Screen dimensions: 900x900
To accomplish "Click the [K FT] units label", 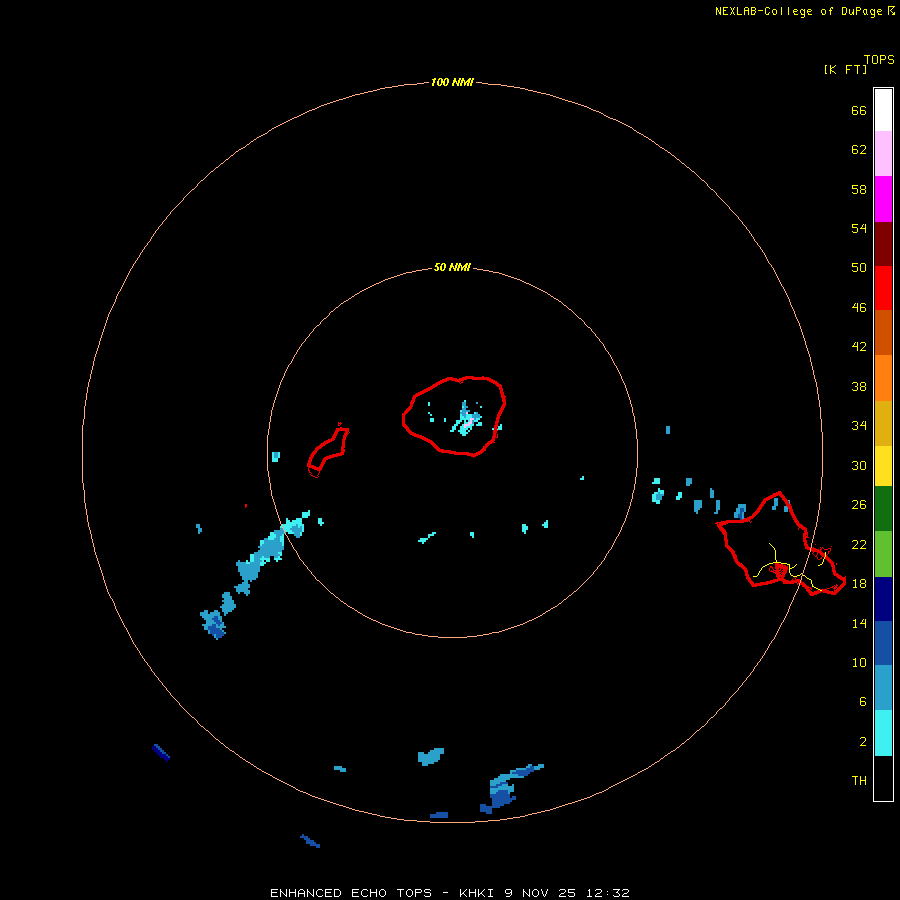I will click(845, 69).
